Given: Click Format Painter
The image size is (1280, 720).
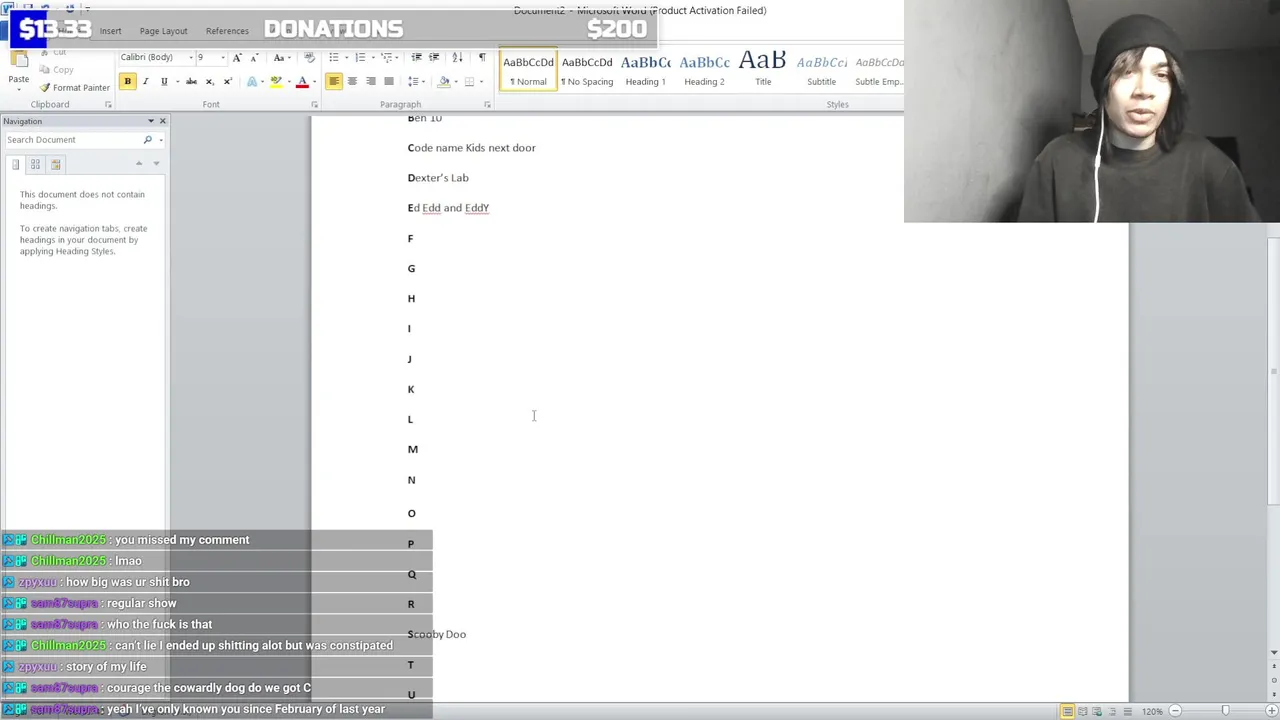Looking at the screenshot, I should (74, 88).
